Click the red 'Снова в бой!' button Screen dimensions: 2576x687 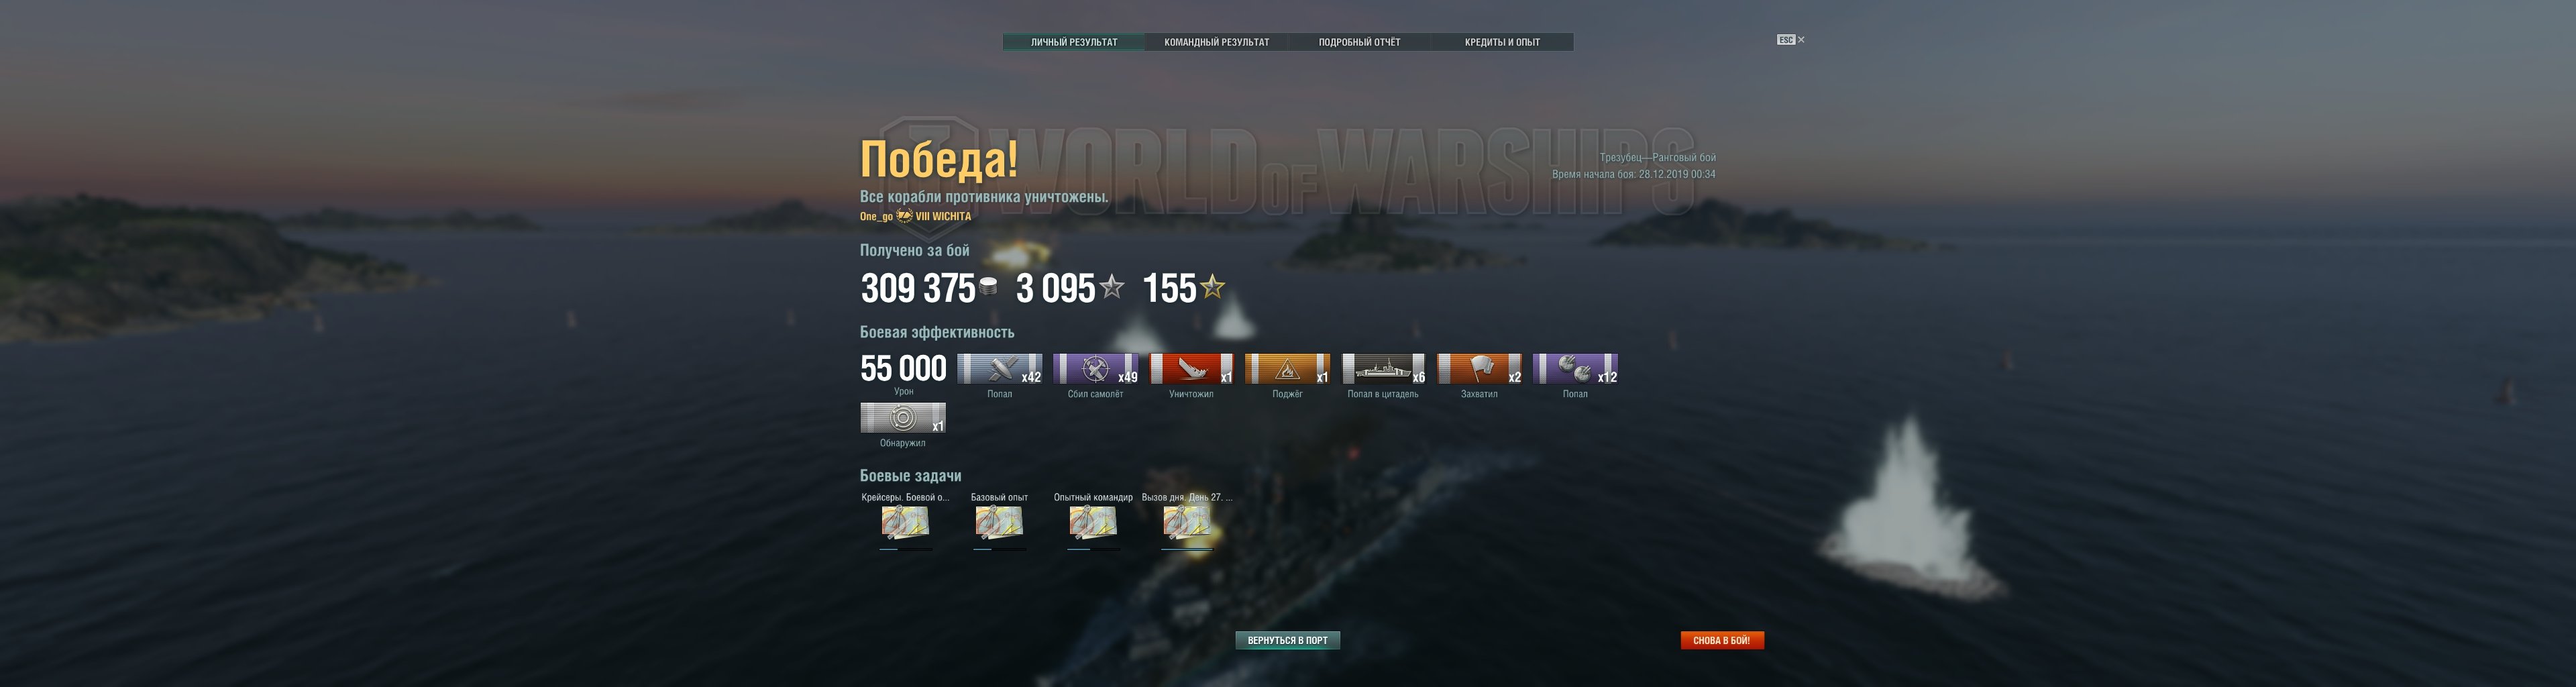pyautogui.click(x=1722, y=640)
